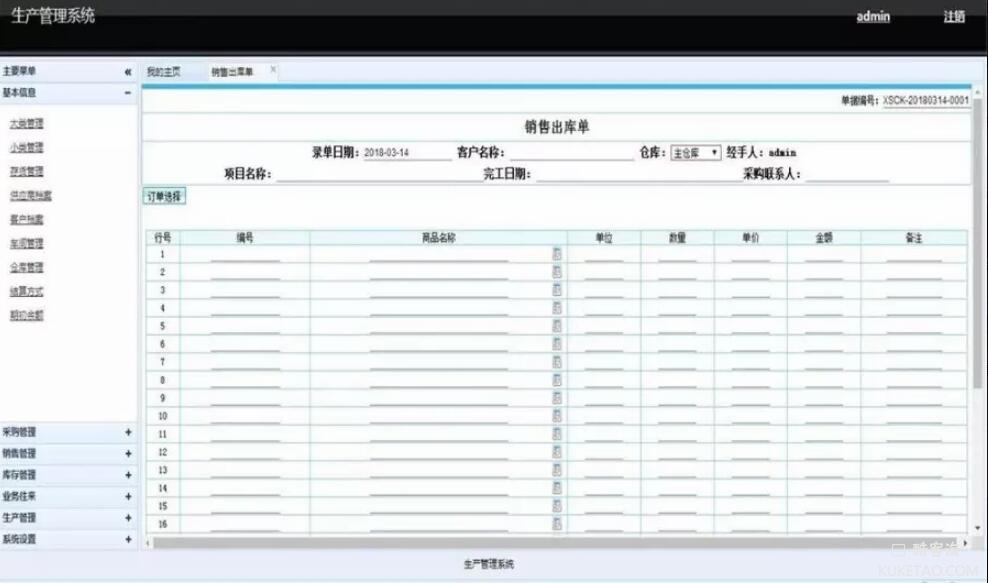Open product lookup icon in row 9
This screenshot has width=988, height=583.
pos(557,398)
